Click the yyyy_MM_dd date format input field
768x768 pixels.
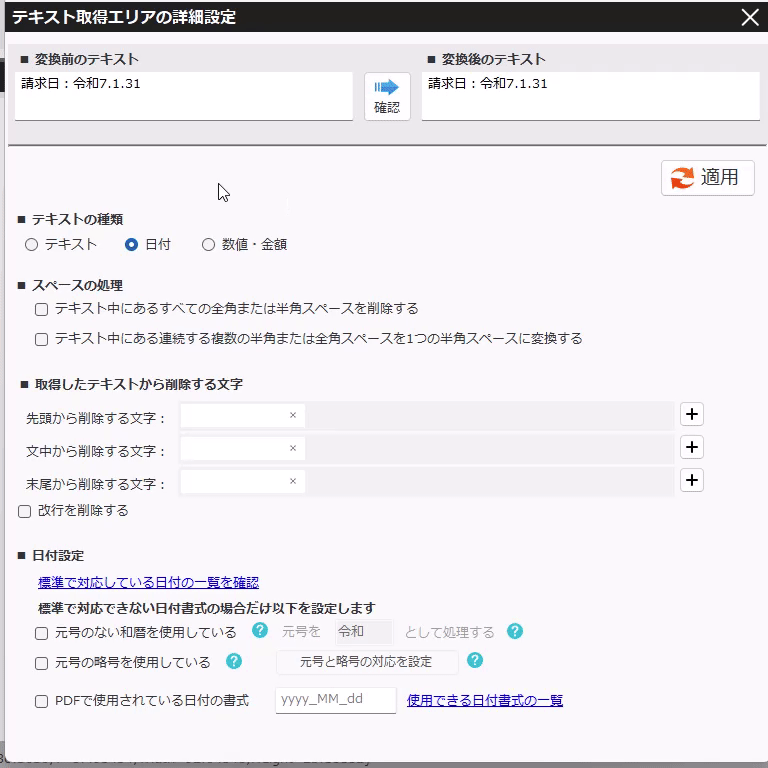pyautogui.click(x=335, y=700)
